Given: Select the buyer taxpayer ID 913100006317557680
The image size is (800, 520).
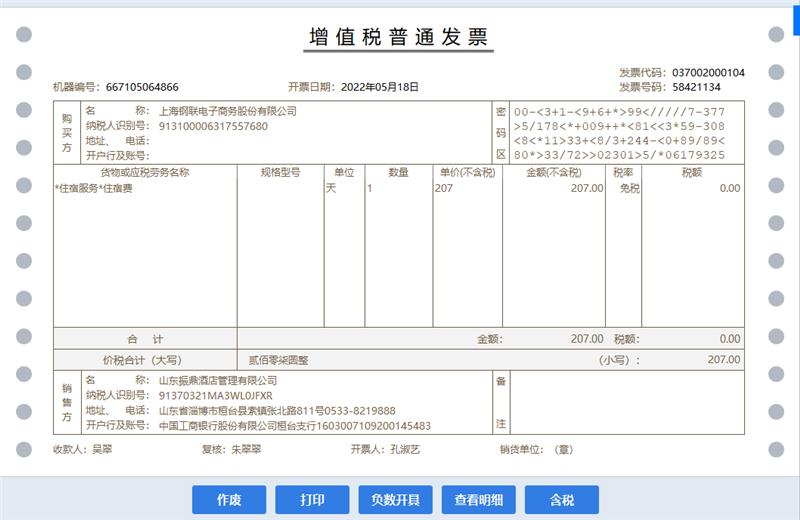Looking at the screenshot, I should (x=213, y=126).
